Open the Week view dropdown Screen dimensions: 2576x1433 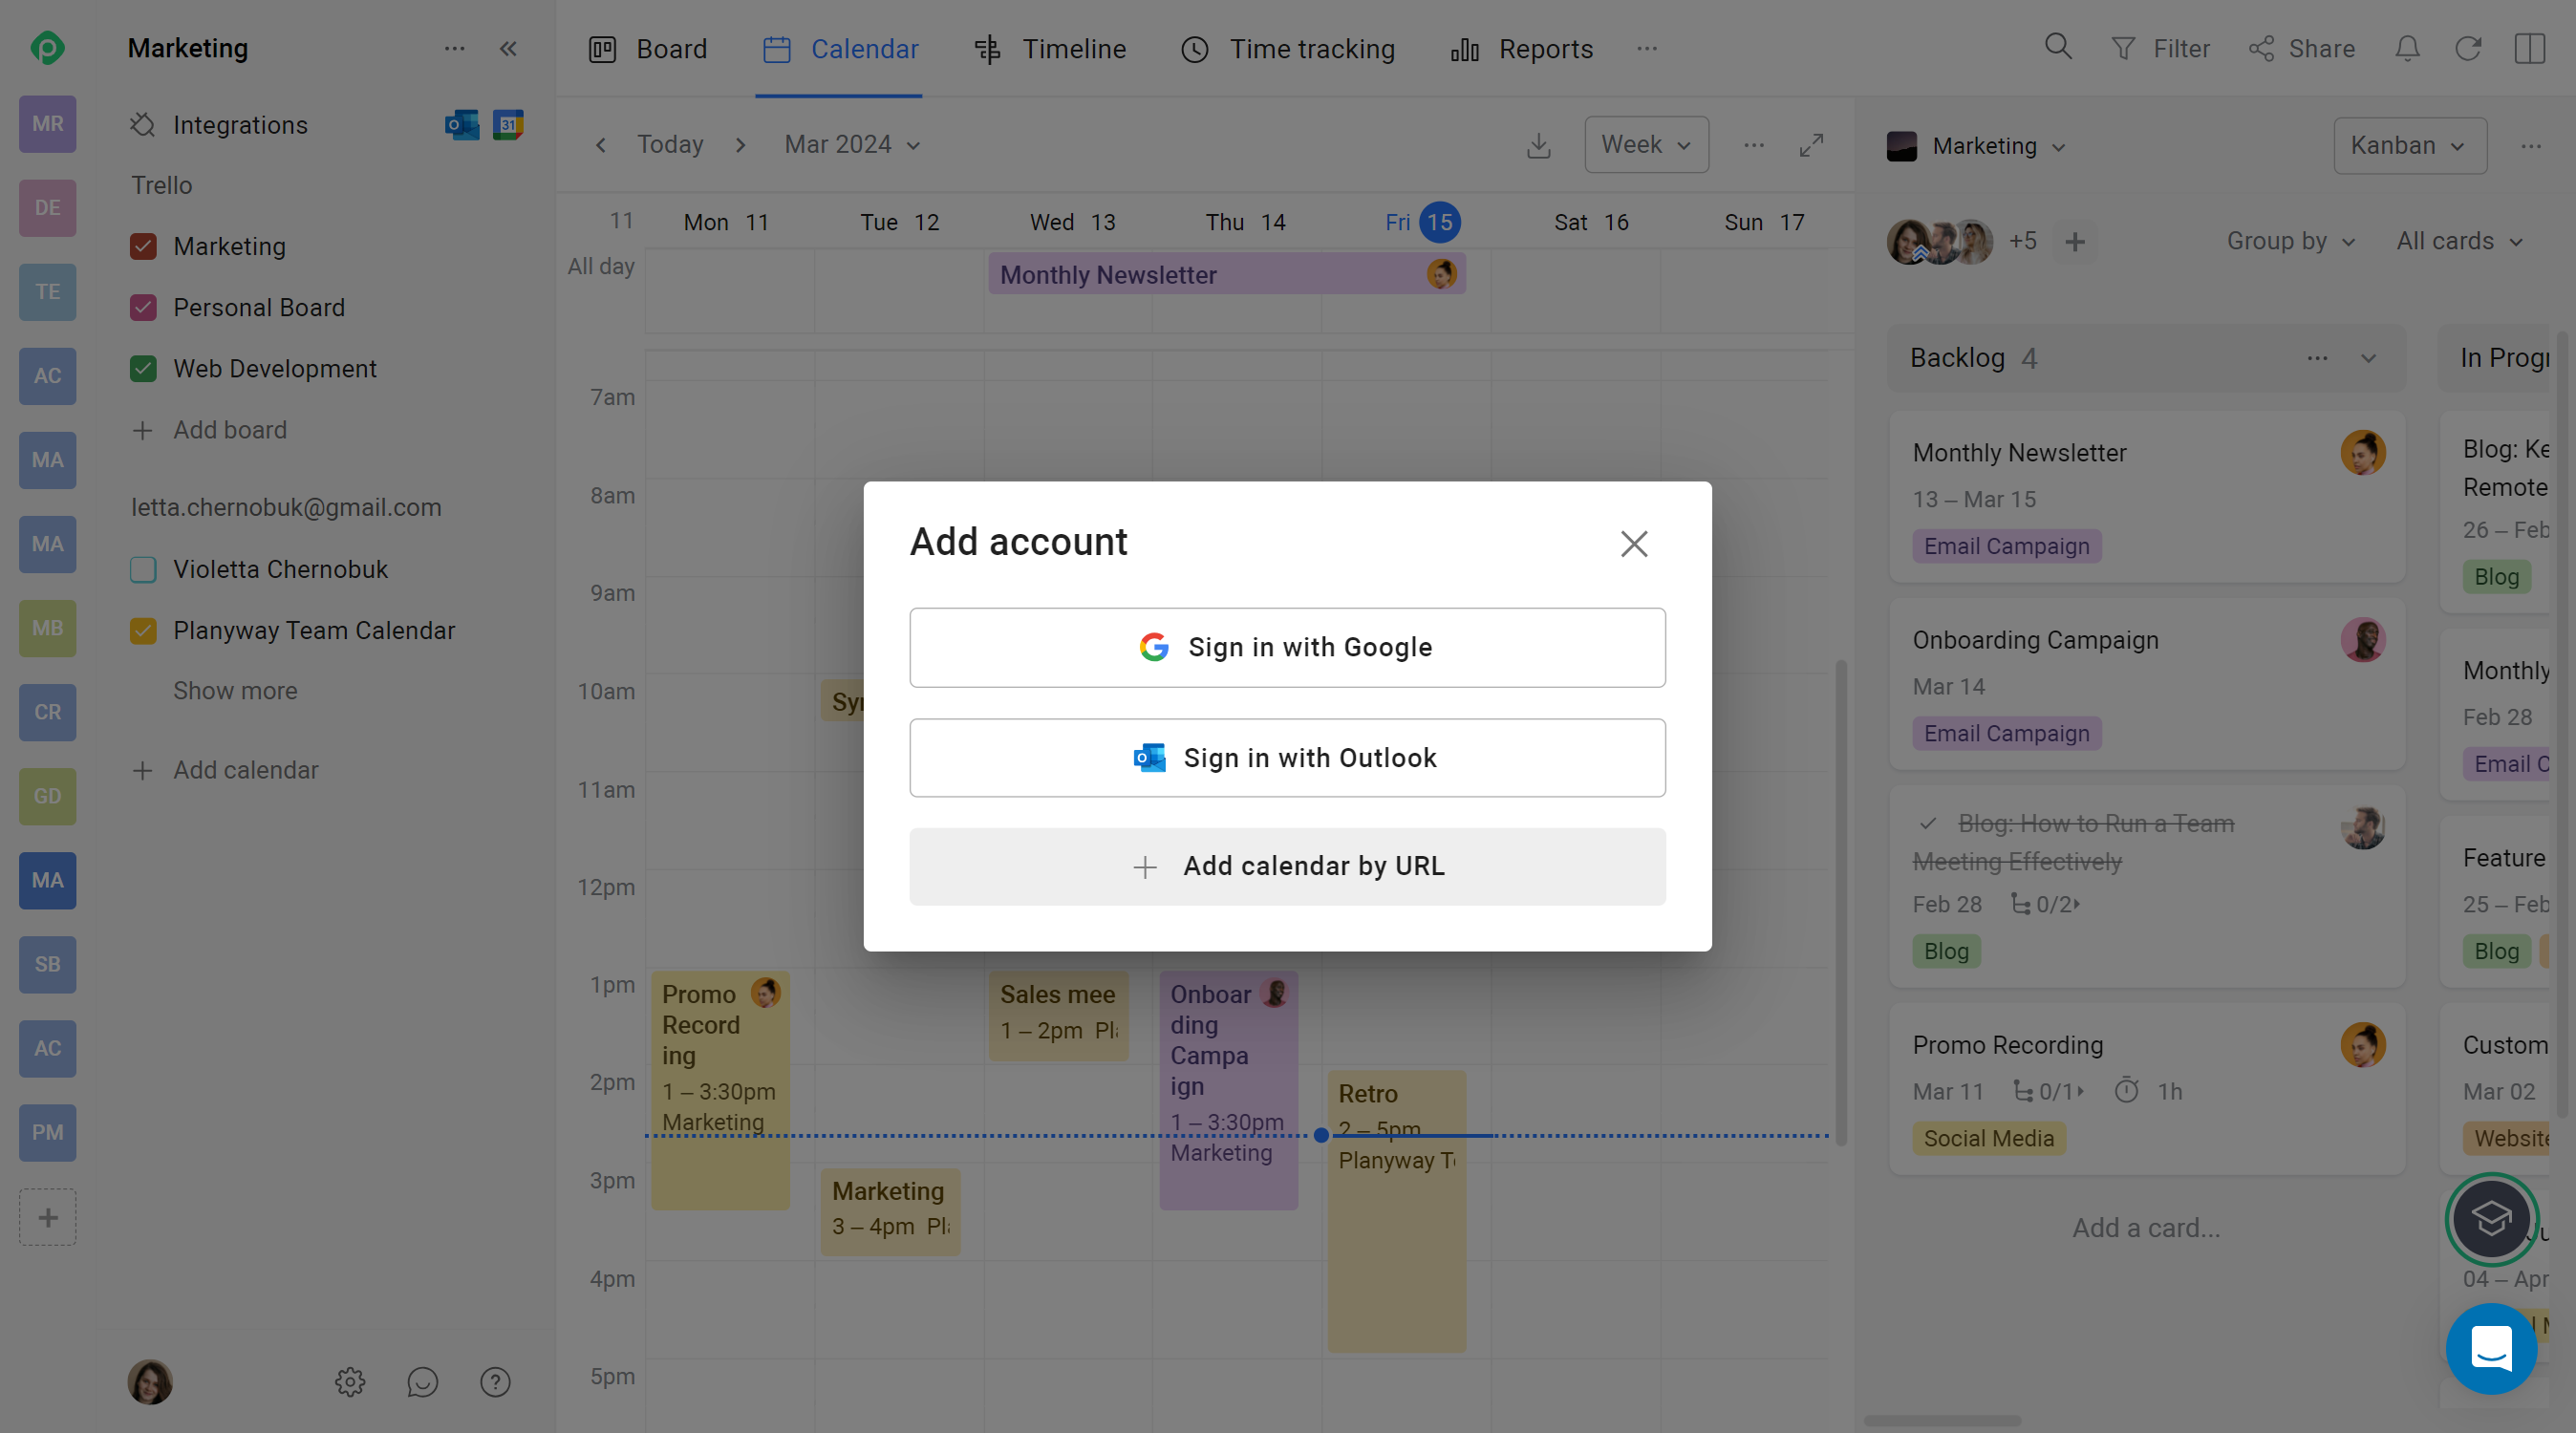pyautogui.click(x=1646, y=145)
